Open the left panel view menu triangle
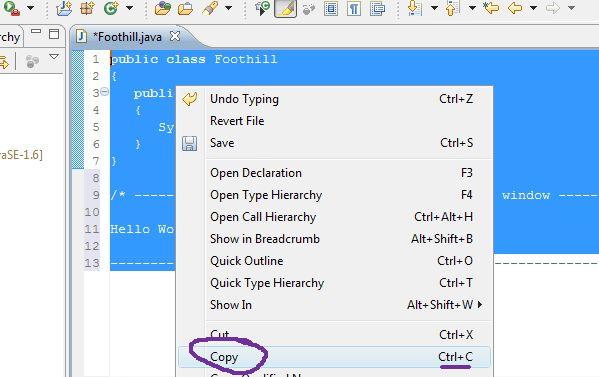This screenshot has height=377, width=599. coord(54,57)
